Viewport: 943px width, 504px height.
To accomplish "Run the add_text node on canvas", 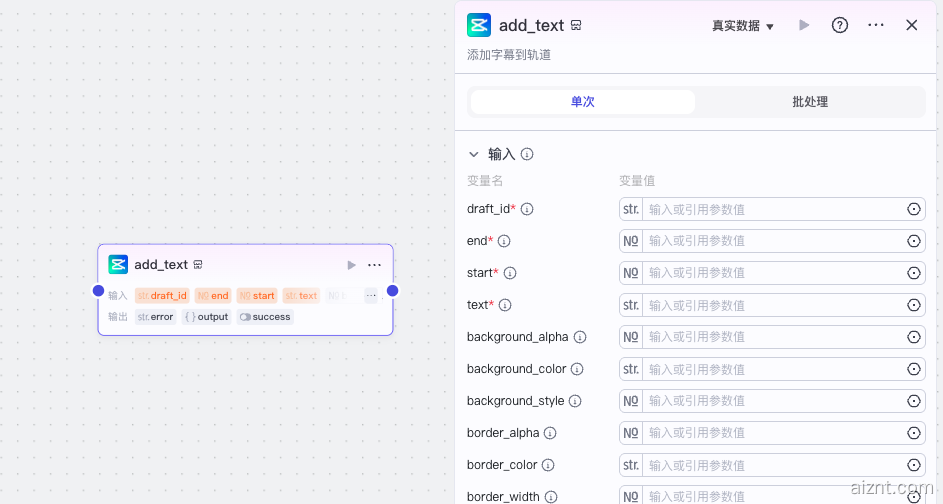I will click(352, 265).
